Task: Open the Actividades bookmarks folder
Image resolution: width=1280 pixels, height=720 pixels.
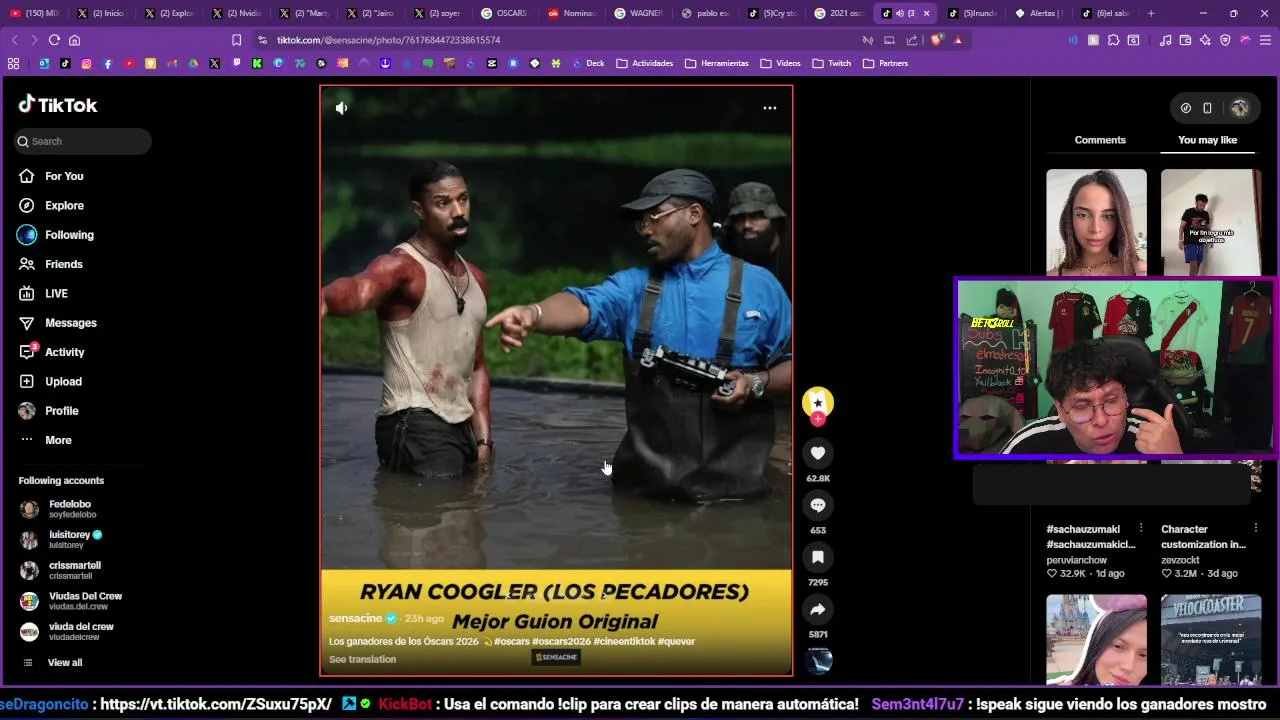Action: click(x=645, y=63)
